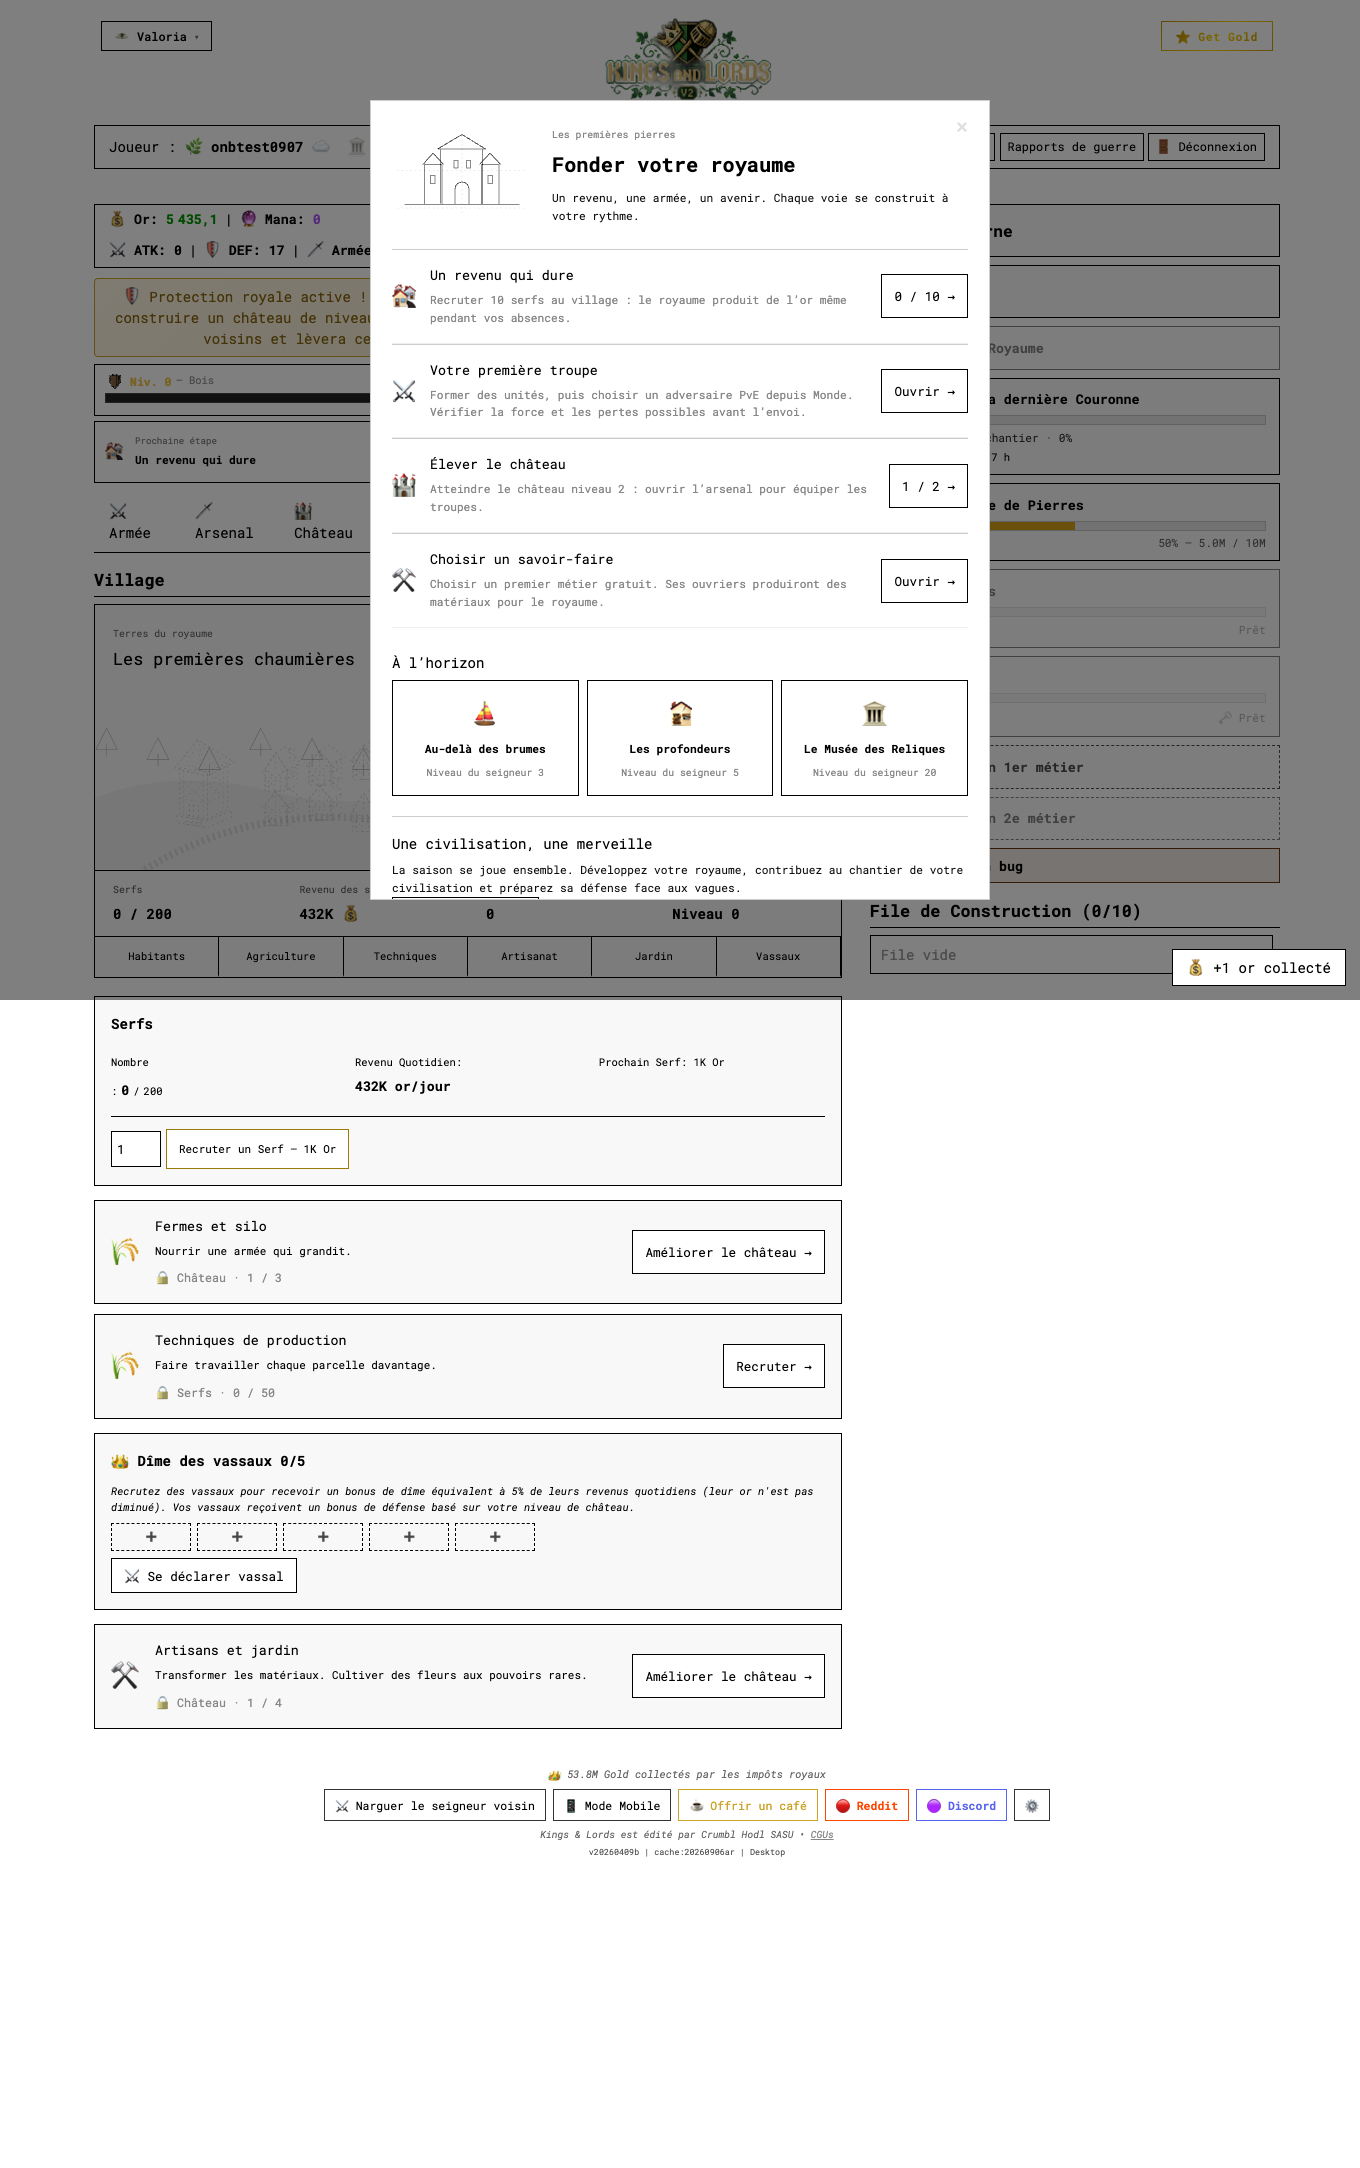
Task: Add a vassal in first empty slot
Action: [151, 1537]
